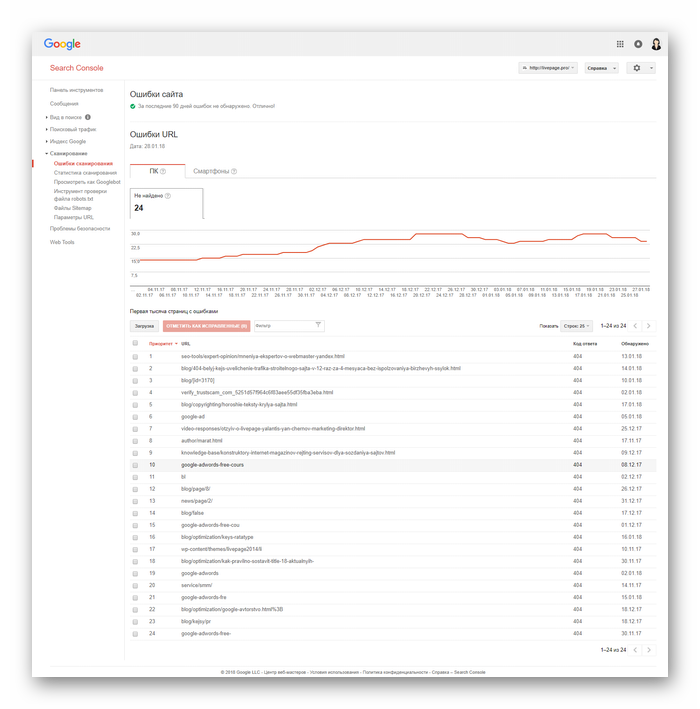Viewport: 700px width, 709px height.
Task: Open URL blog/kejsy/pr in row 23
Action: click(196, 621)
